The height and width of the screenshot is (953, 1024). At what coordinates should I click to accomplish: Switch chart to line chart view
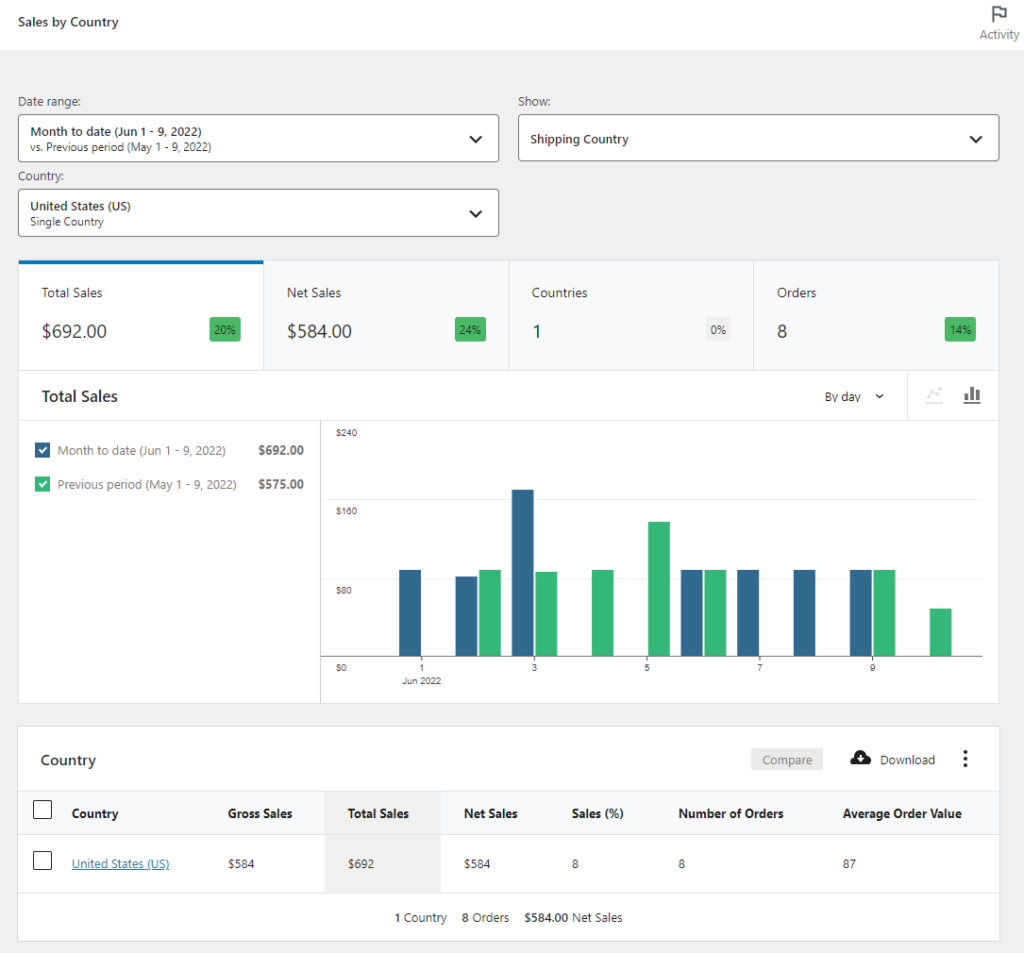[934, 395]
